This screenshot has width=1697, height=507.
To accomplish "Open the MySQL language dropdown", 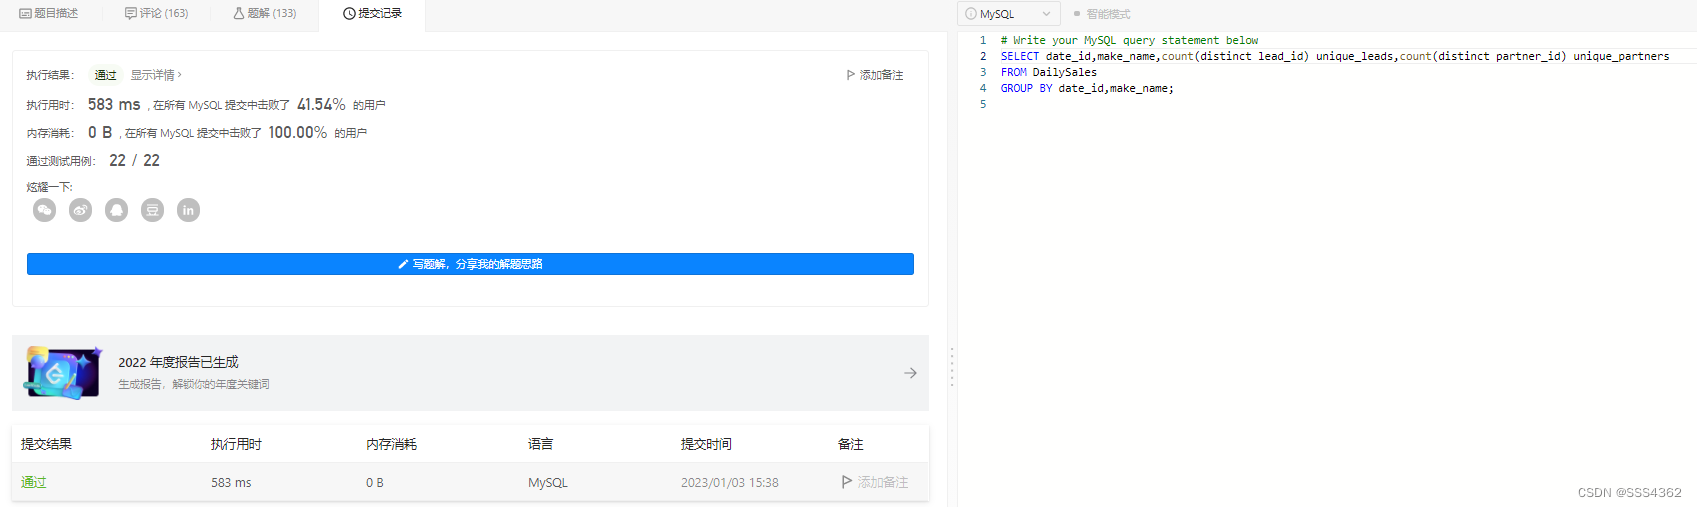I will [1008, 14].
